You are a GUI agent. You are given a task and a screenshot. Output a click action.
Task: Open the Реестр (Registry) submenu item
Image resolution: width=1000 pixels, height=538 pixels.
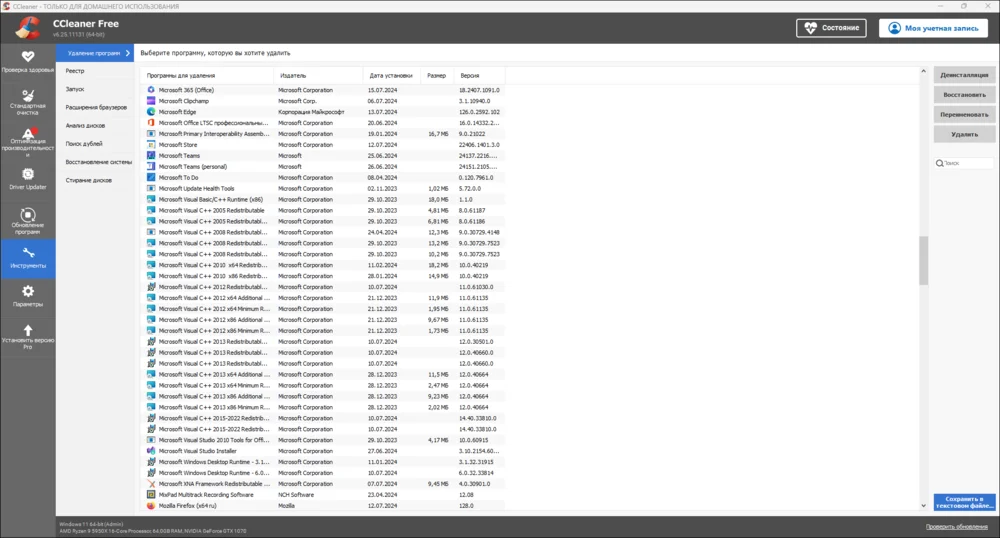[x=75, y=71]
